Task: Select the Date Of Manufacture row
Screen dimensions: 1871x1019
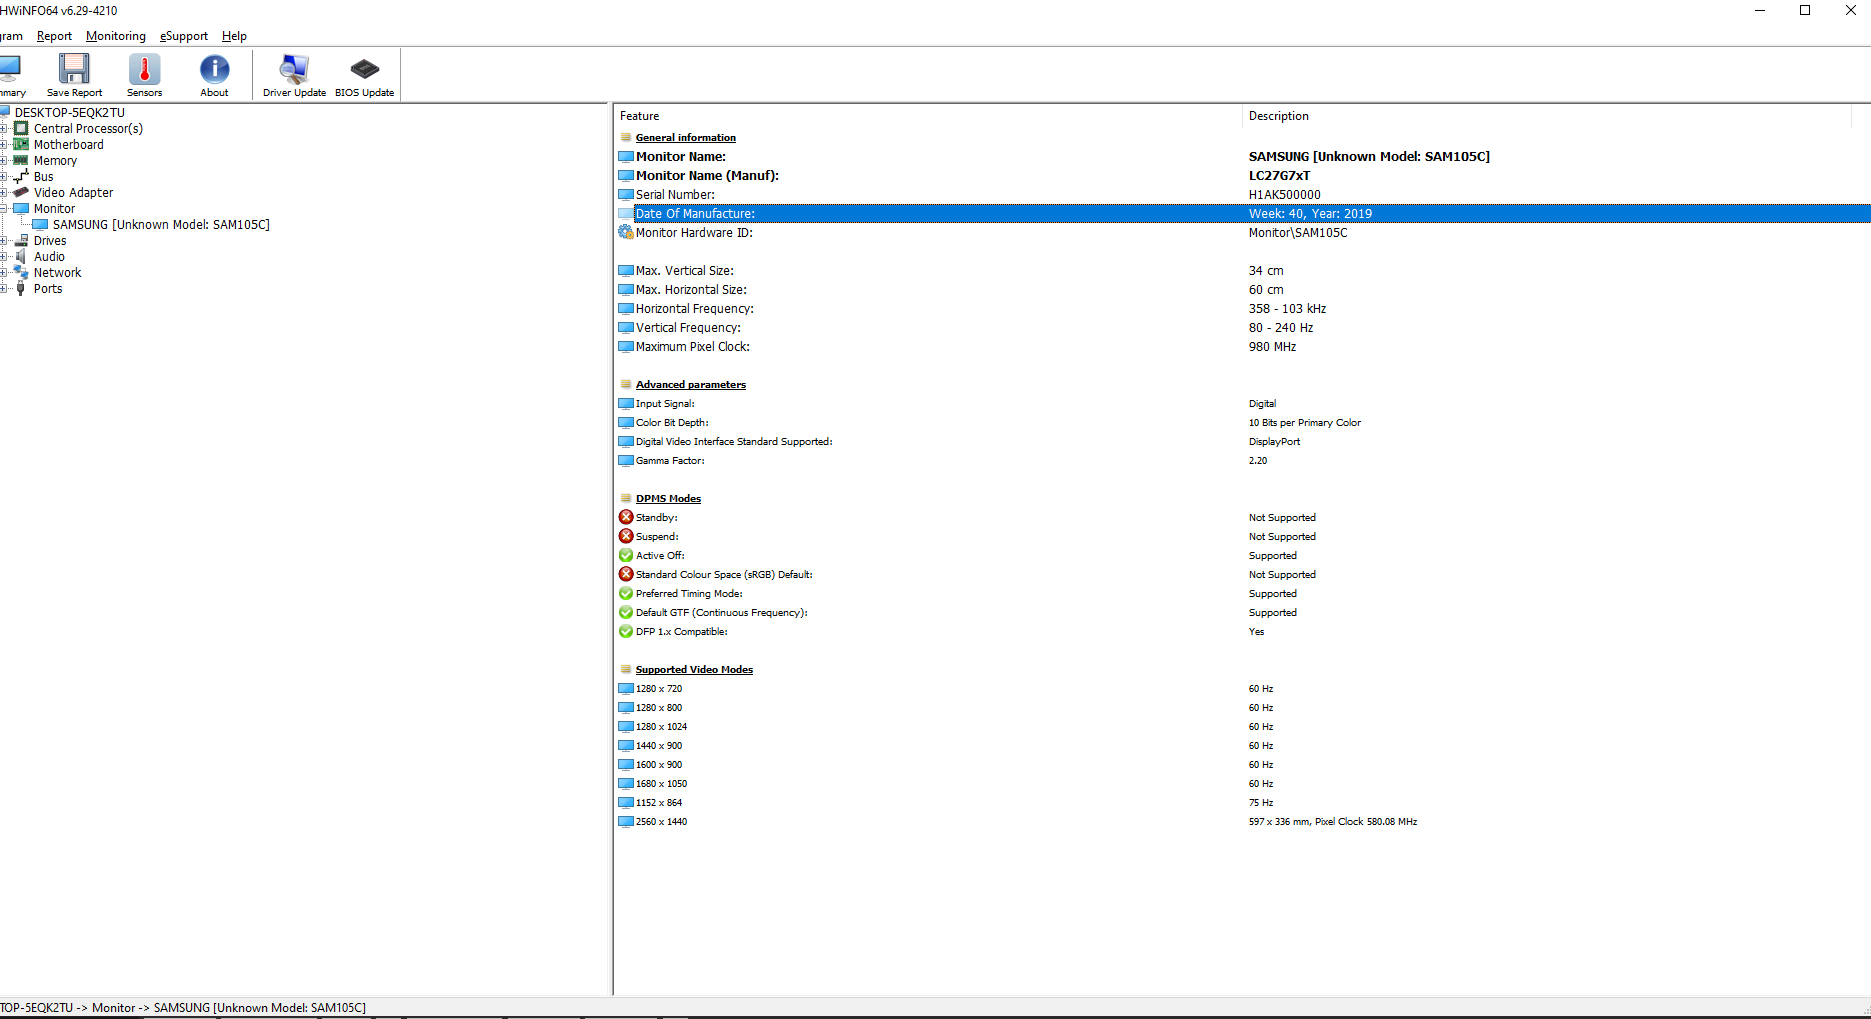Action: coord(1242,213)
